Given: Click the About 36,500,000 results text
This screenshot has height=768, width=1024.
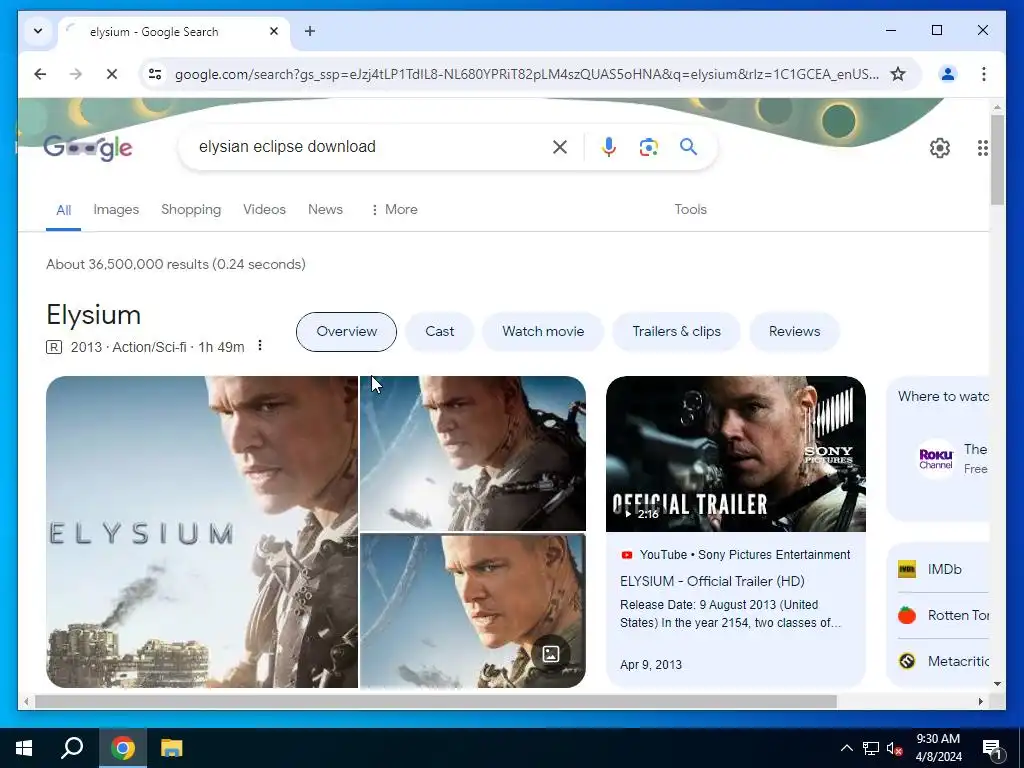Looking at the screenshot, I should pyautogui.click(x=176, y=264).
